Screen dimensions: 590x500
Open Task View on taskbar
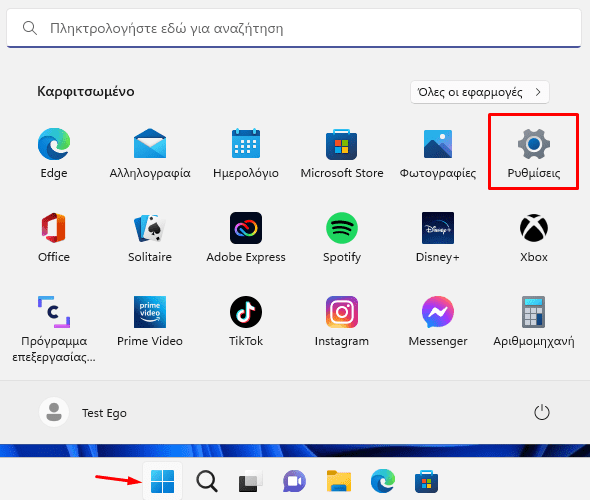251,481
